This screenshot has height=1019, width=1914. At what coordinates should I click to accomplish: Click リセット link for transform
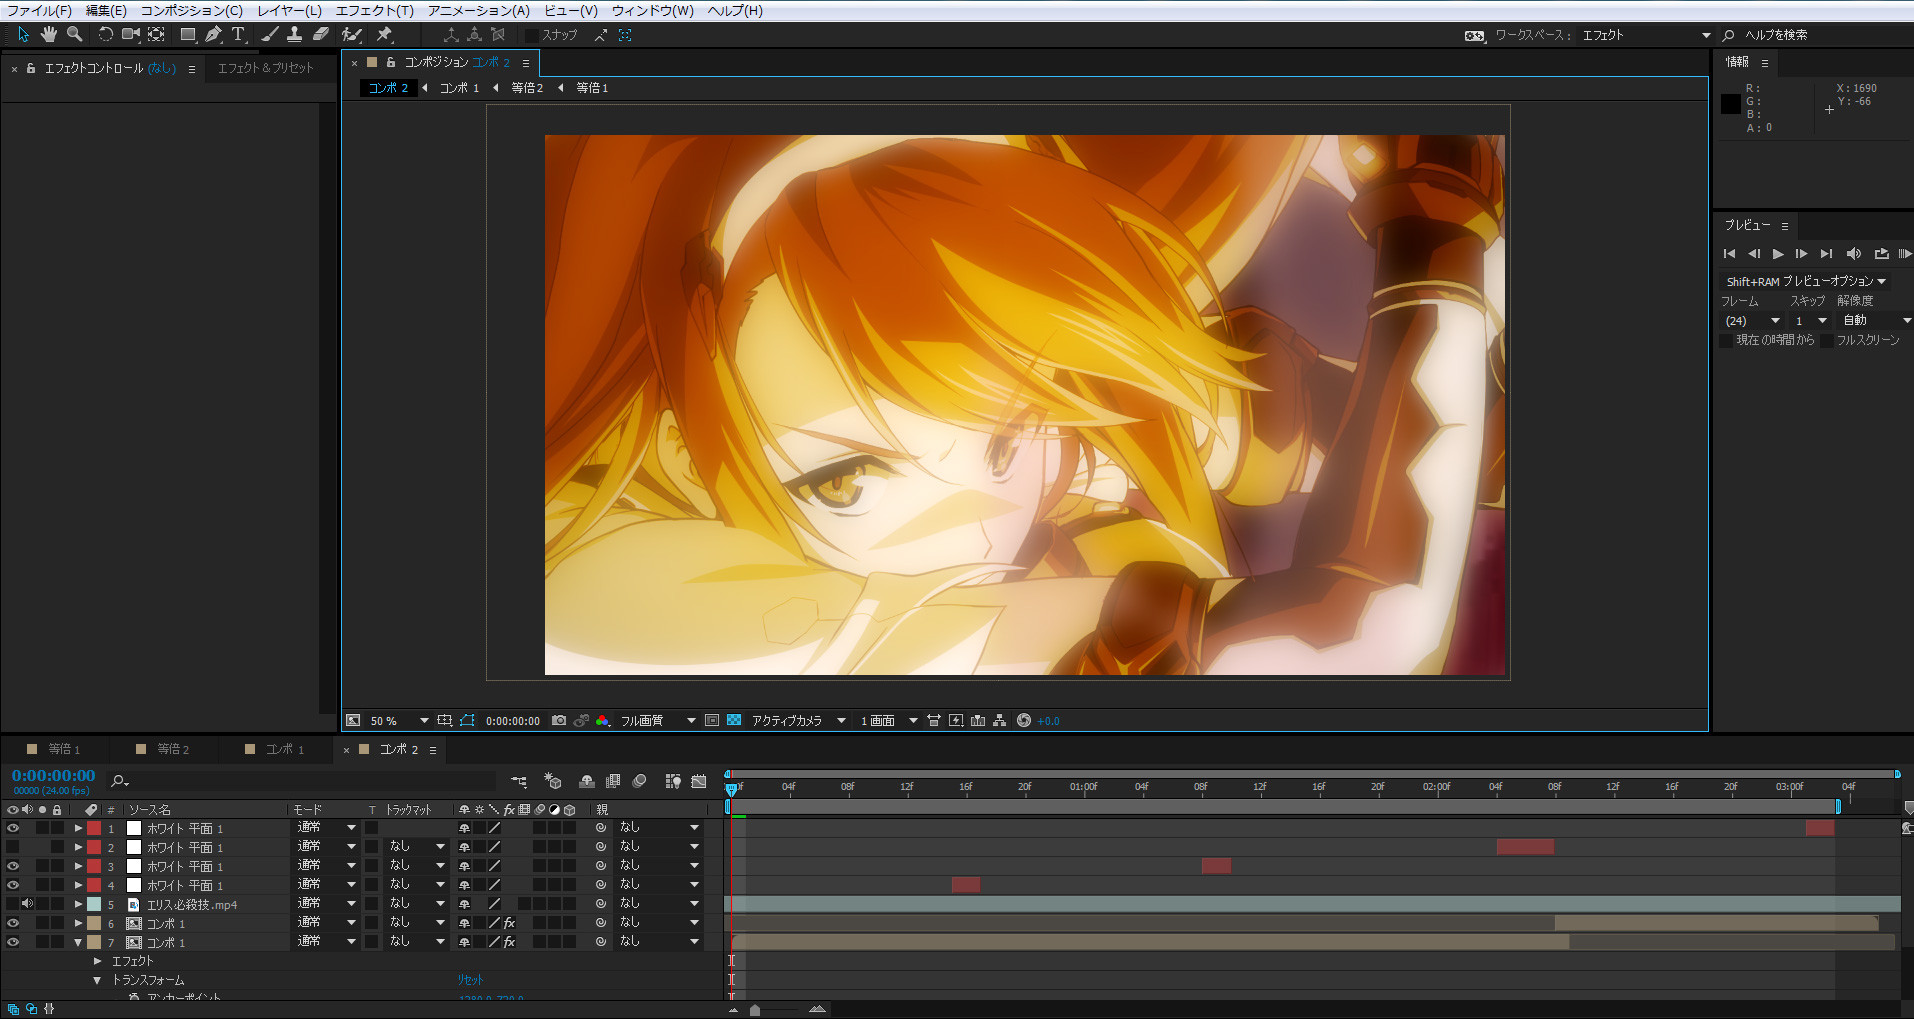tap(470, 980)
